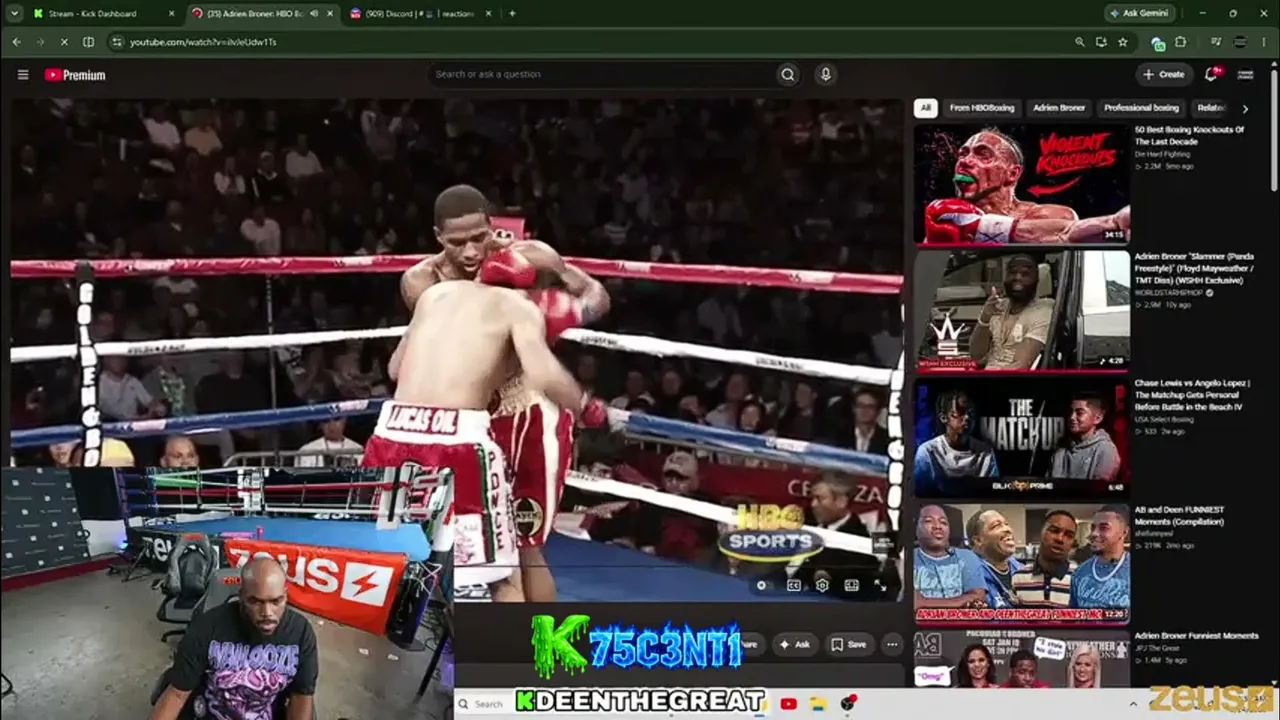Show more filter chips with right chevron
The width and height of the screenshot is (1280, 720).
1245,108
